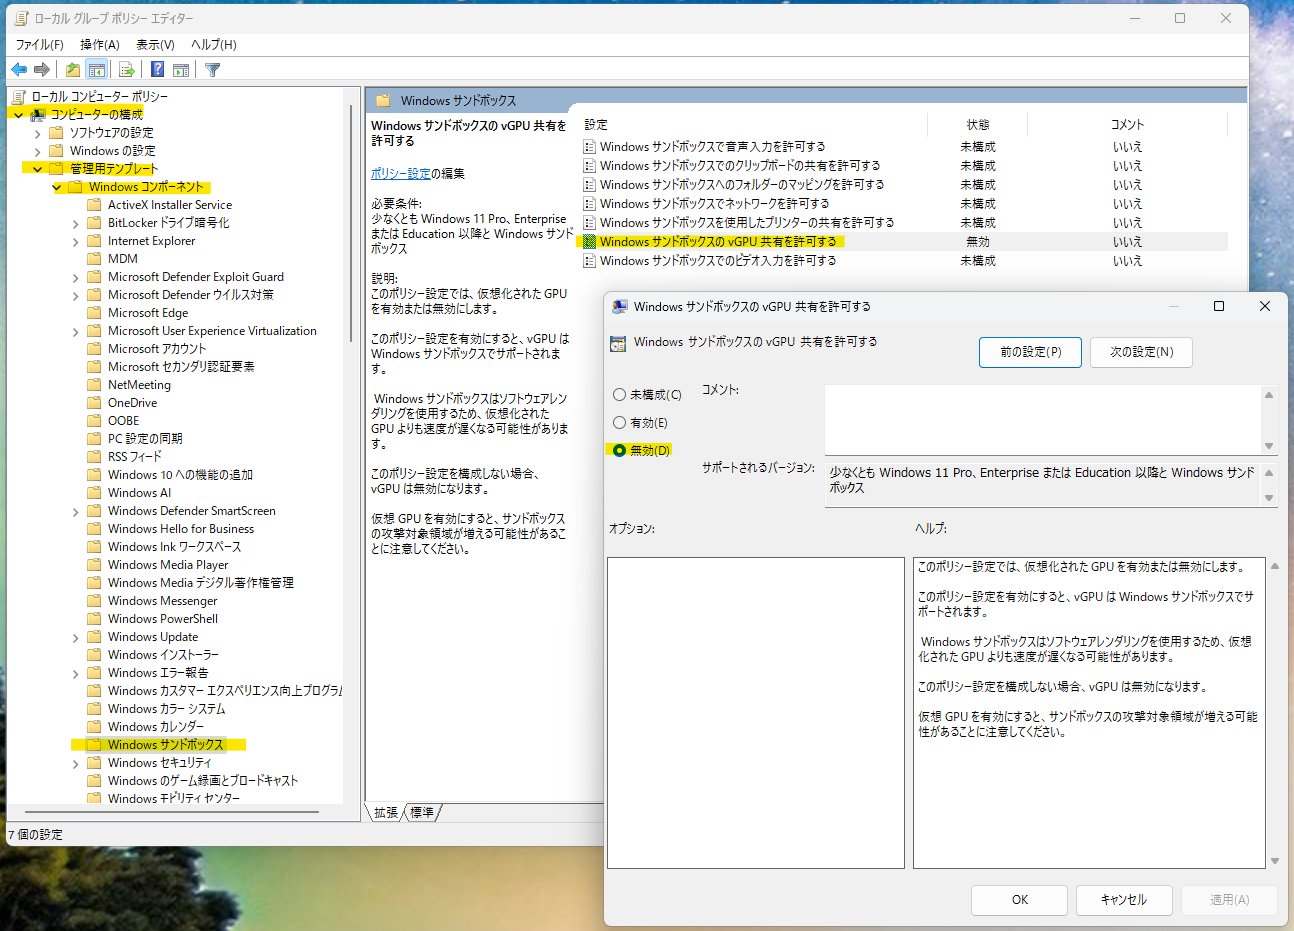Expand the BitLocker ドライブ暗号化 node
The height and width of the screenshot is (931, 1294).
[x=75, y=223]
